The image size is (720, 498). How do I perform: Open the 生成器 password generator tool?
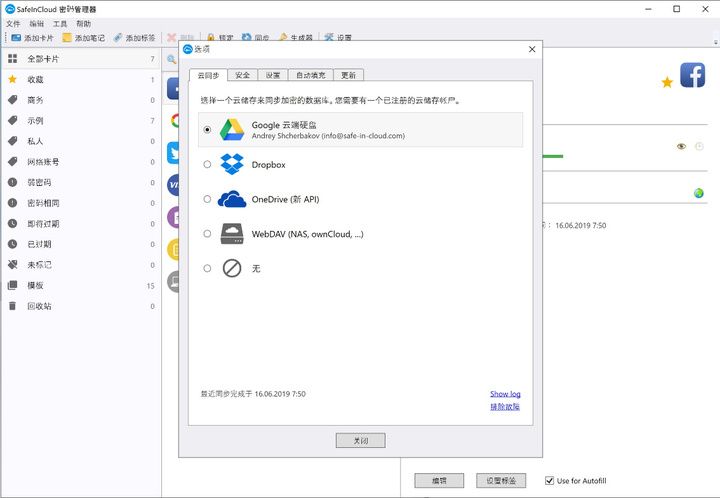pyautogui.click(x=296, y=38)
